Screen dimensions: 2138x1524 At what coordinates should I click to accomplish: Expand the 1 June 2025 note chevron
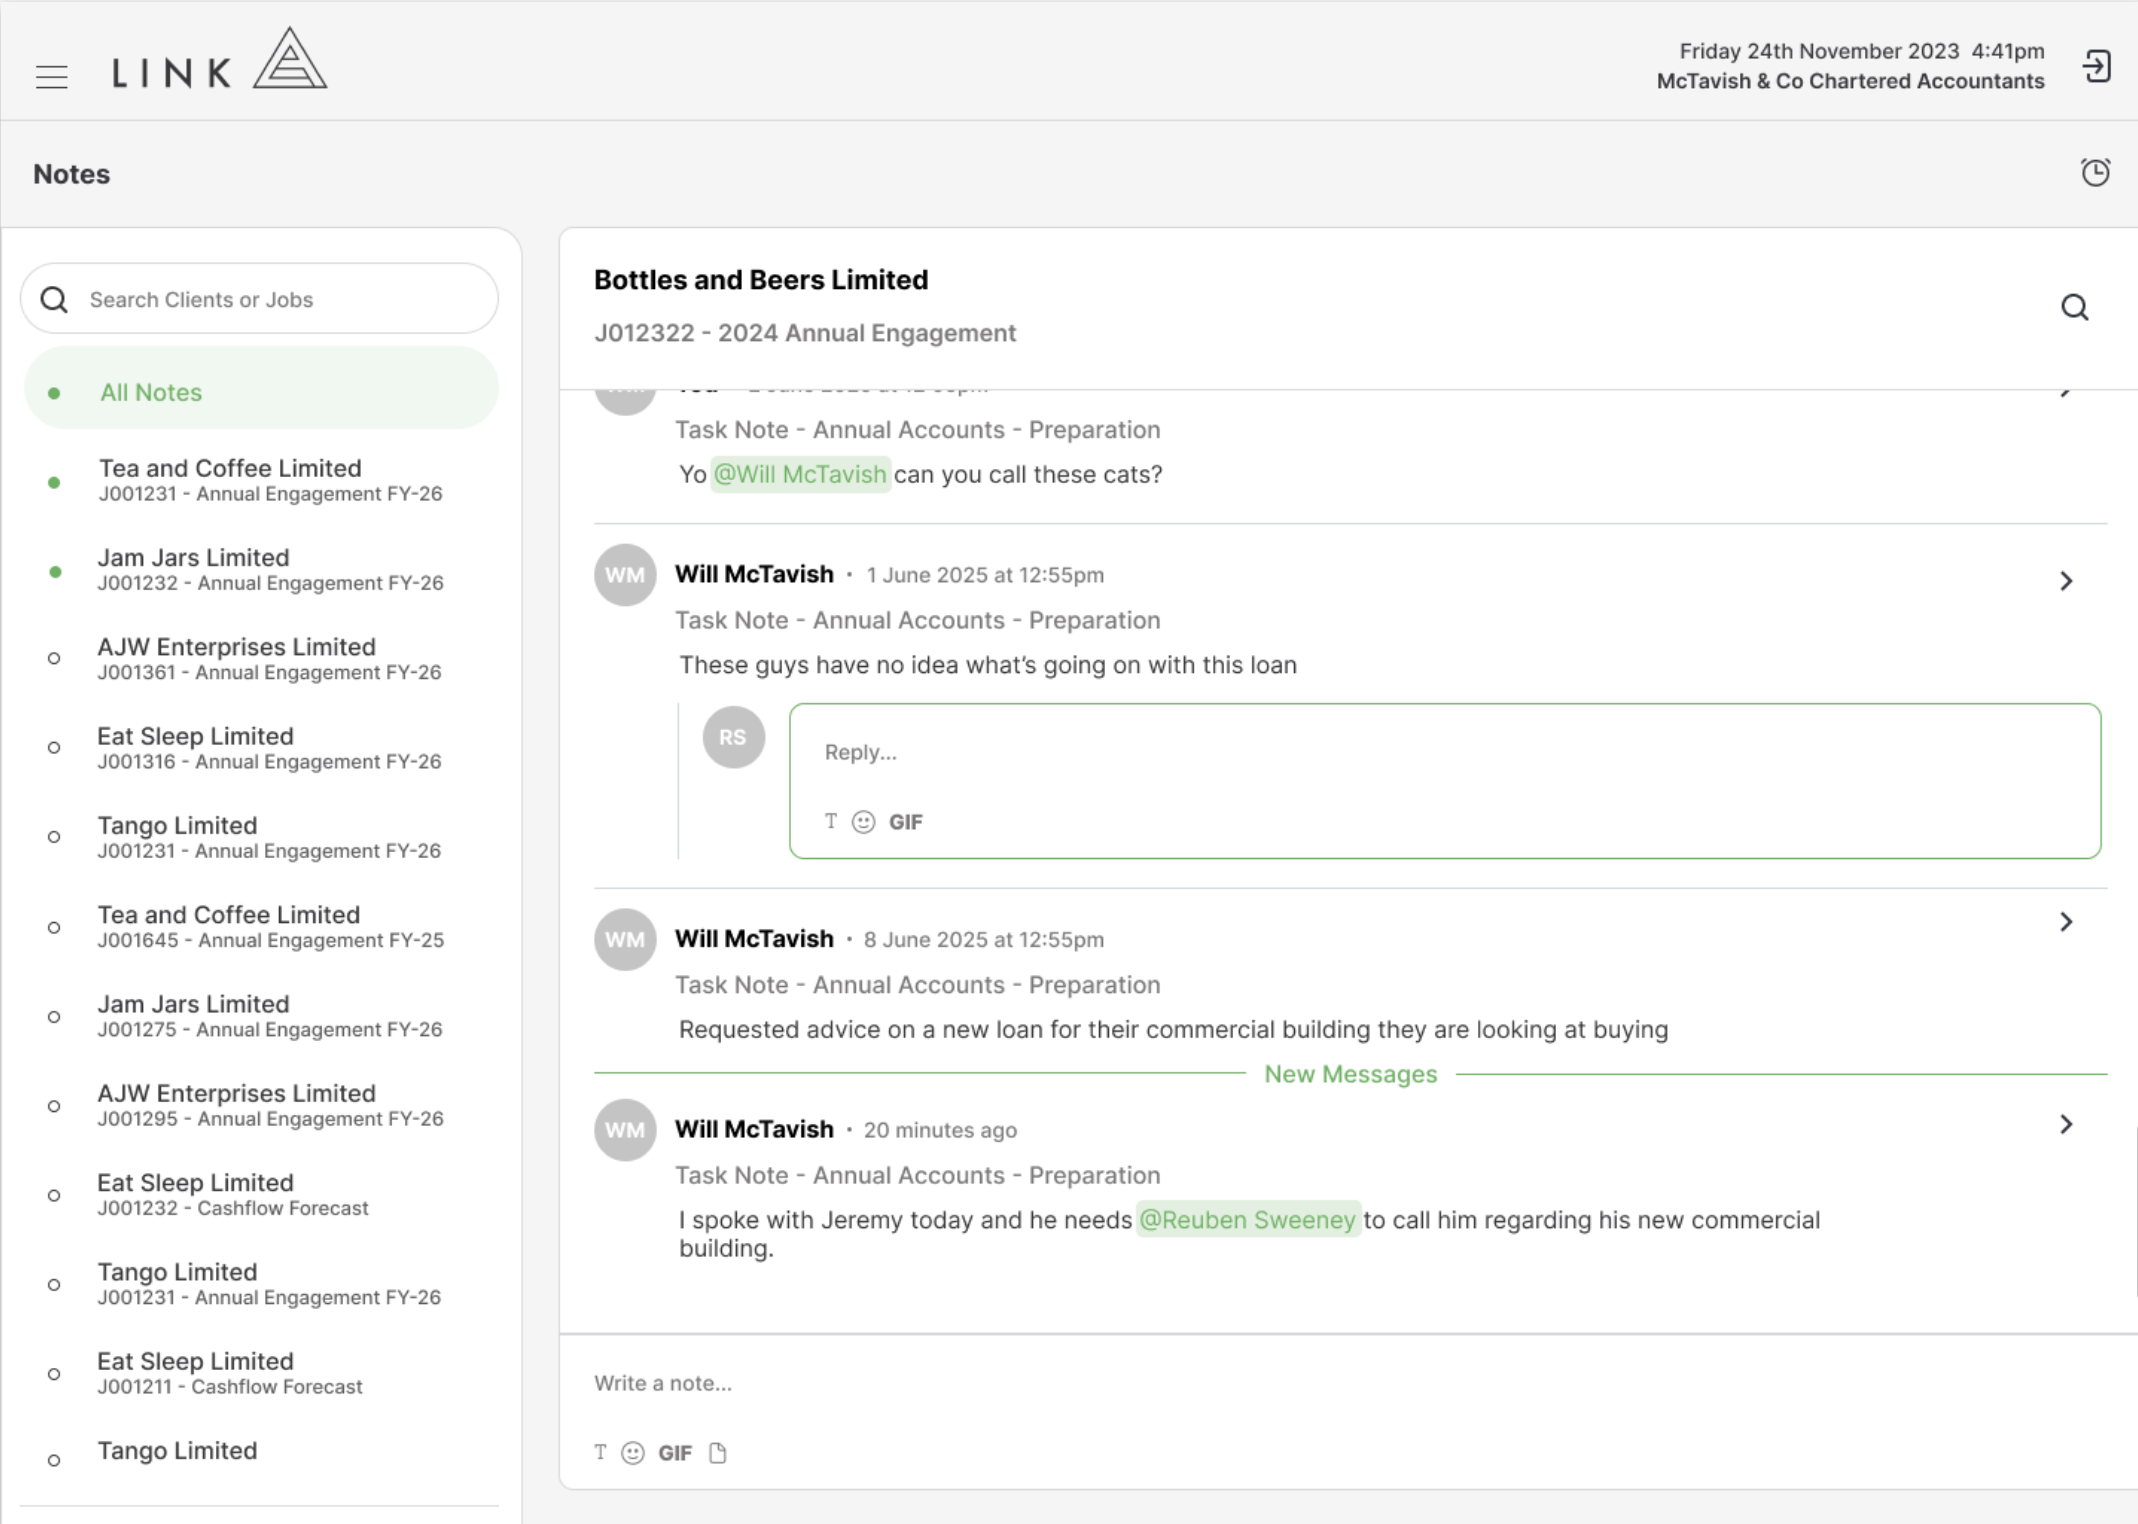(x=2066, y=581)
